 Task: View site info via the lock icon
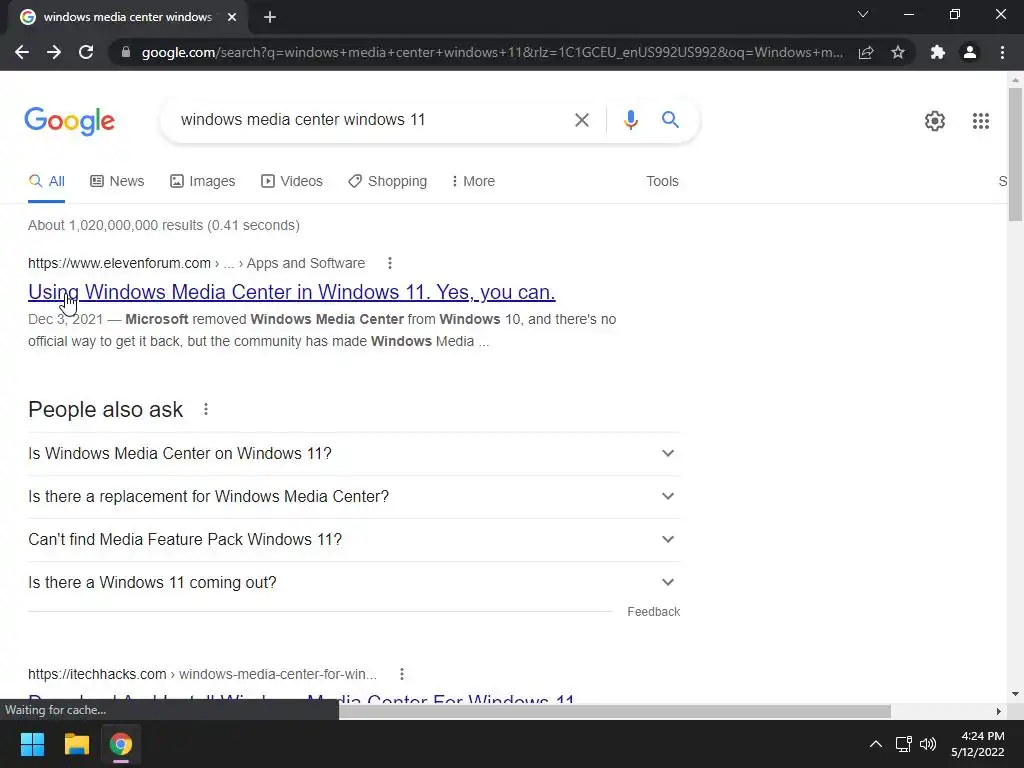click(x=126, y=52)
